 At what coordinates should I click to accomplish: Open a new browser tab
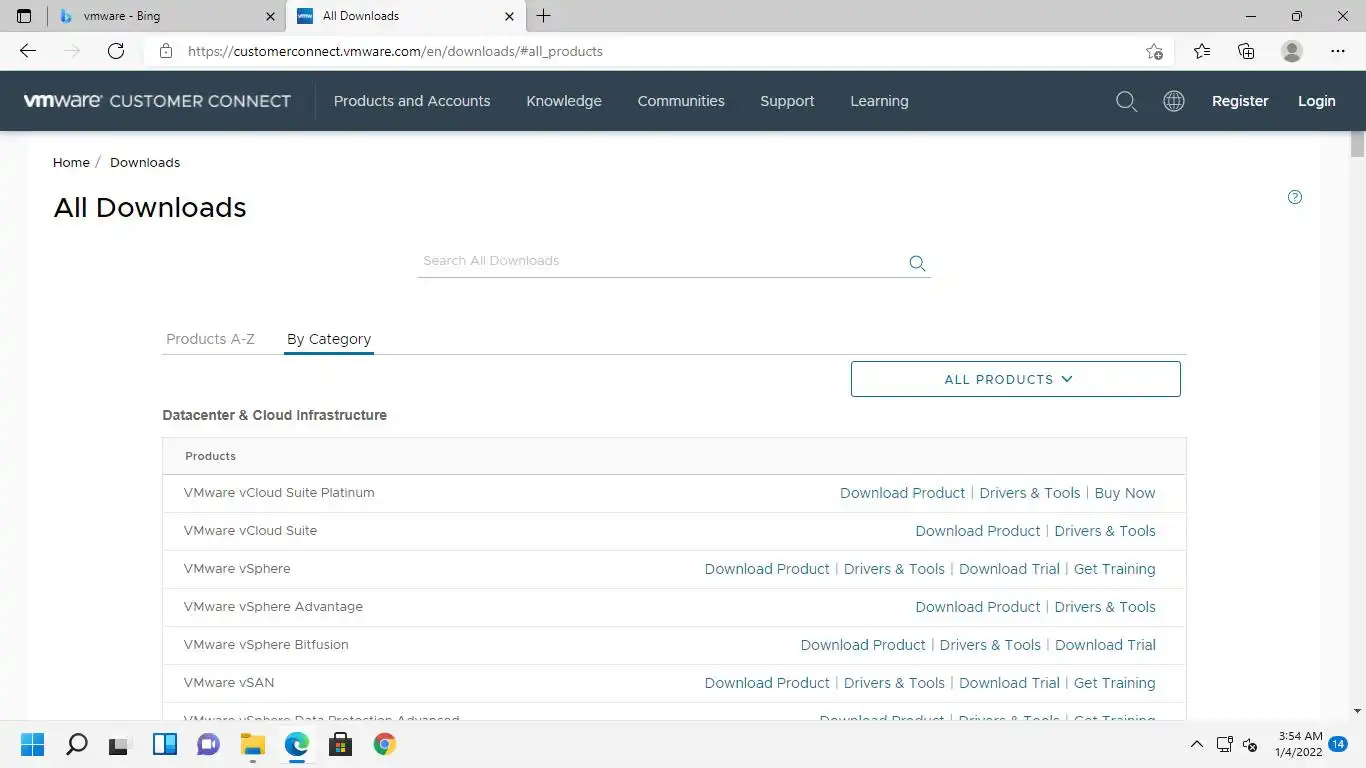click(x=543, y=16)
